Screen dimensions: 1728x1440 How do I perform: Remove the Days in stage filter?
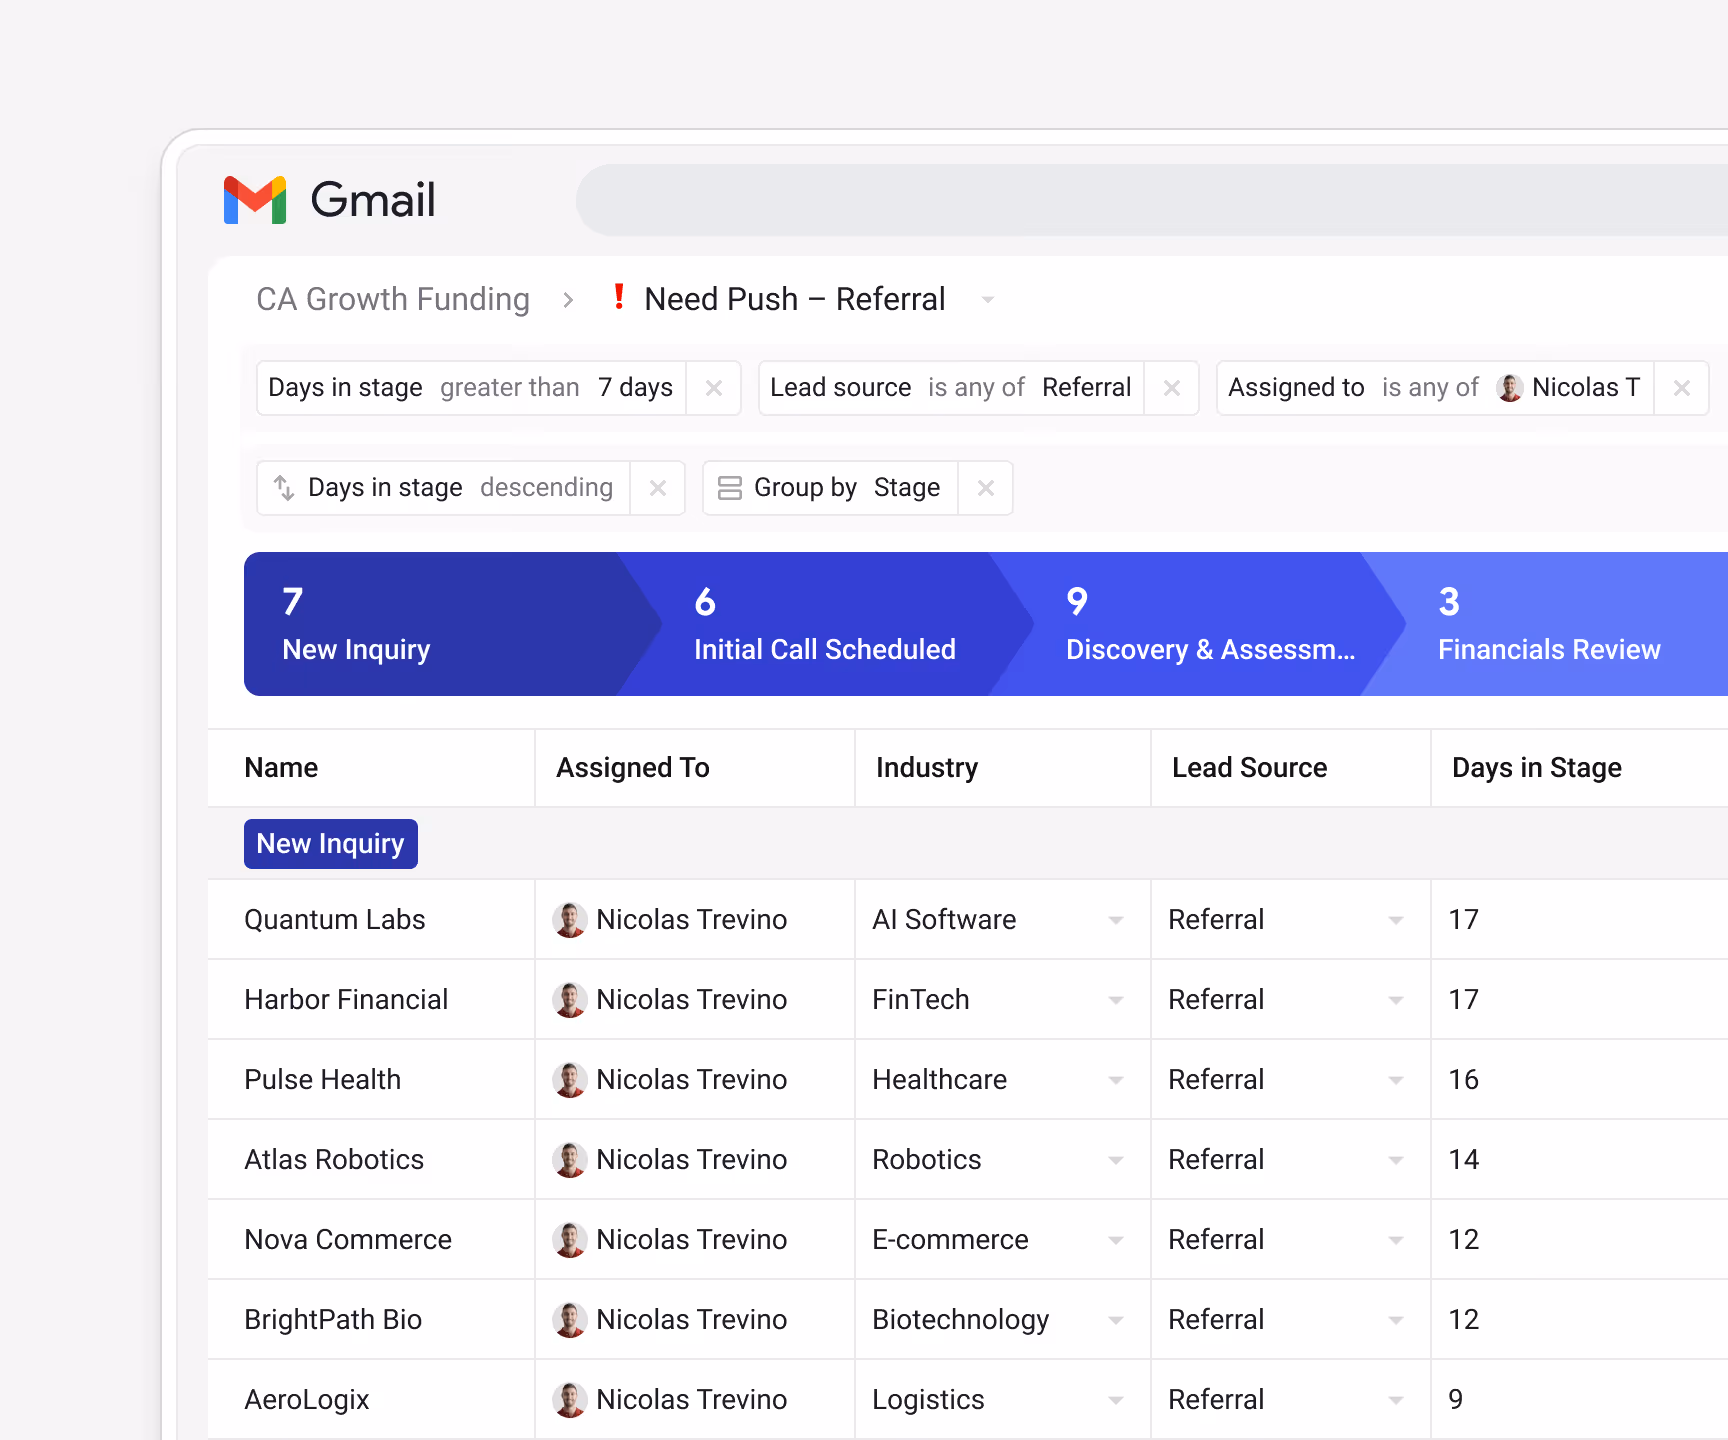point(714,388)
